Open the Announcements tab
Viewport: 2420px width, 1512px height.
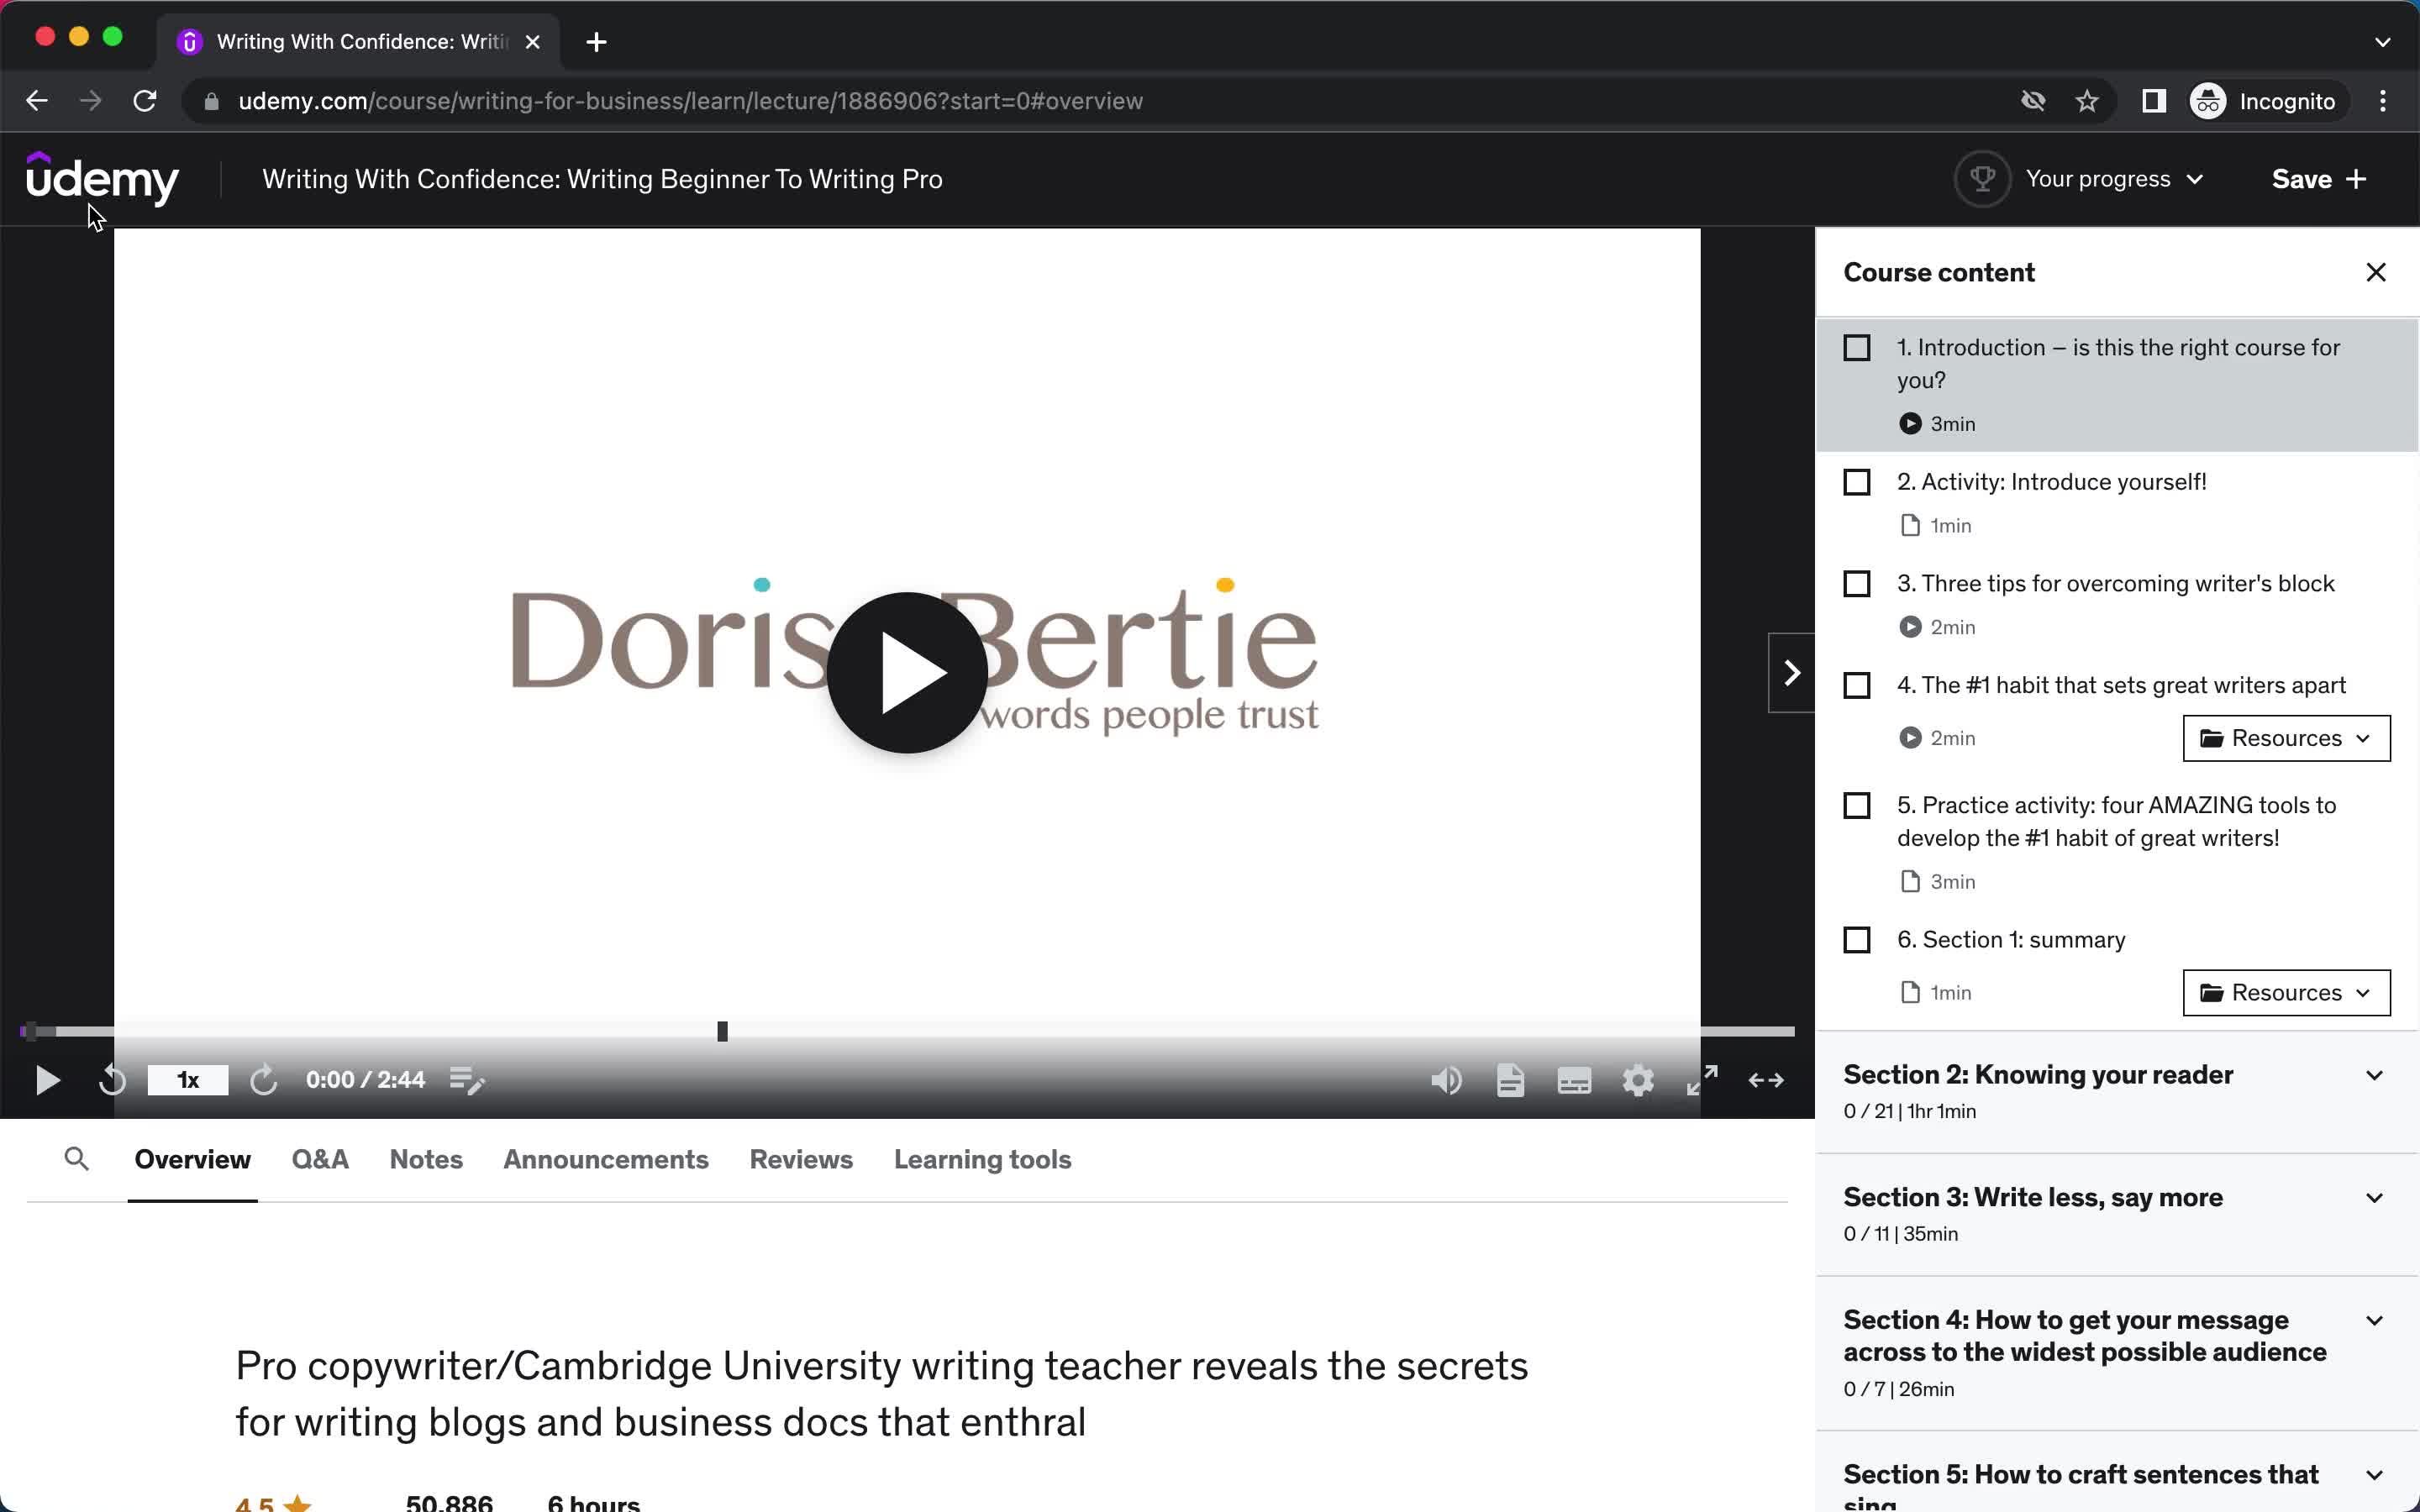606,1159
